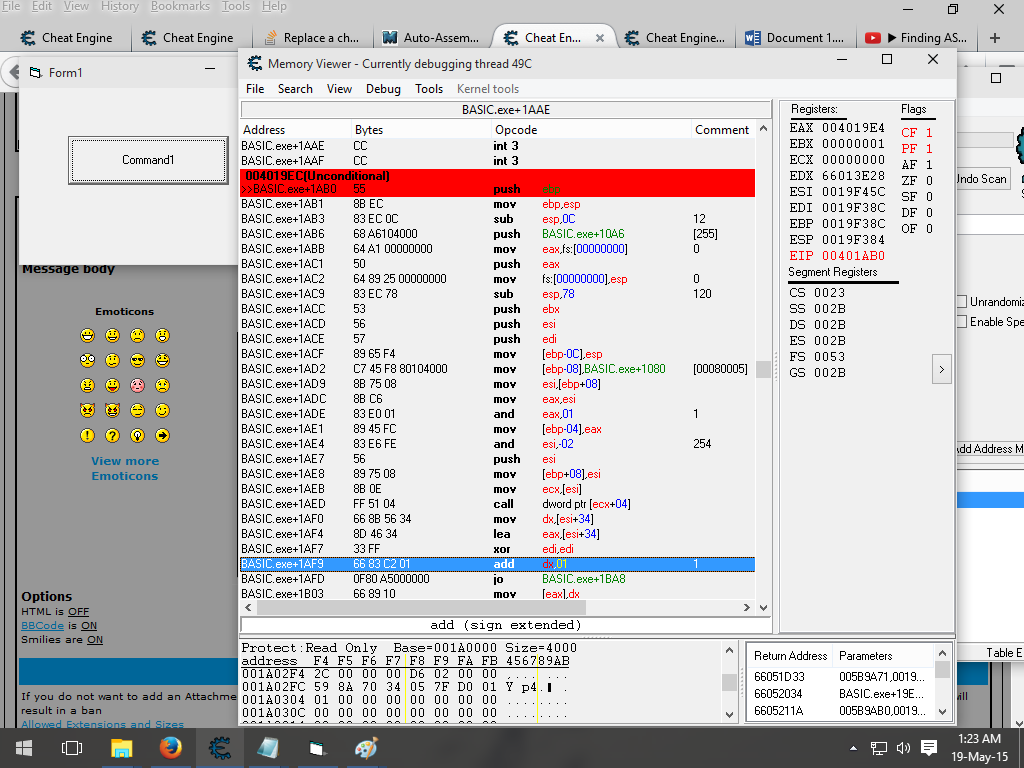Insert the exclamation mark emoticon

tap(88, 435)
